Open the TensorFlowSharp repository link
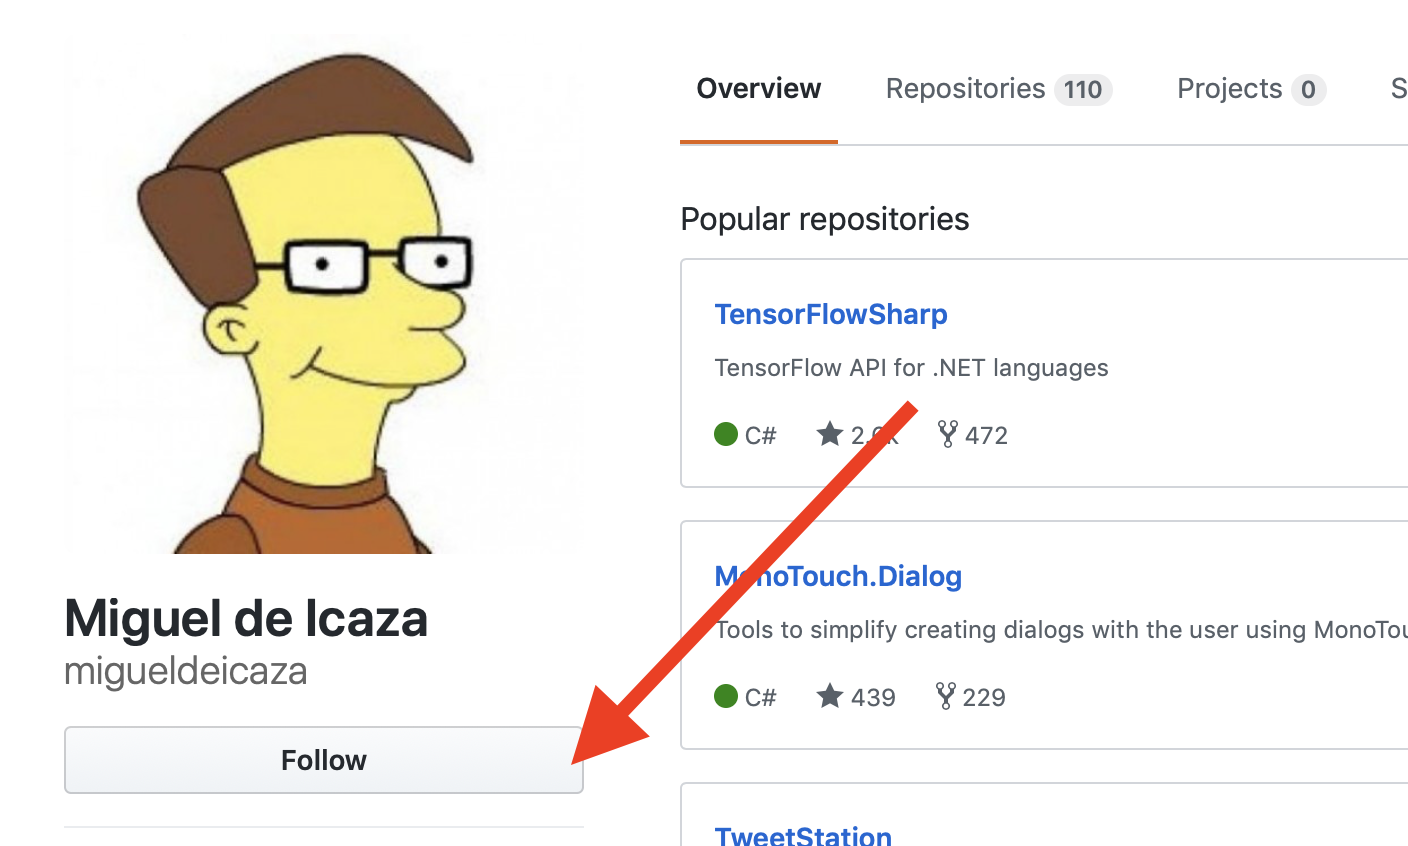 point(831,314)
